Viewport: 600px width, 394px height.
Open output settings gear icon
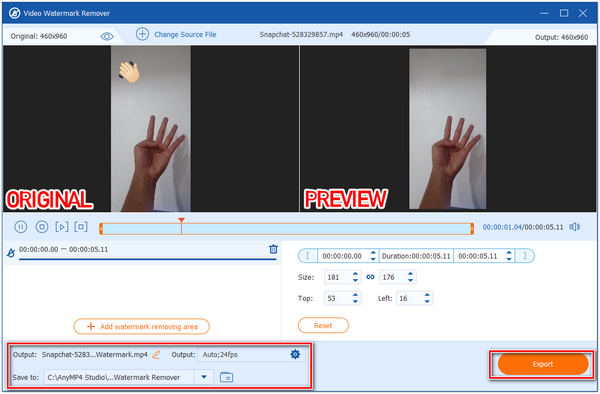(x=295, y=355)
